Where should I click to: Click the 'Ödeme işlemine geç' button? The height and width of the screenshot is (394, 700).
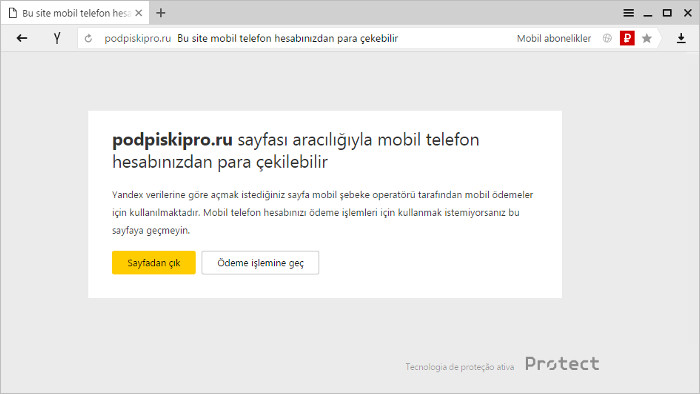pos(260,263)
